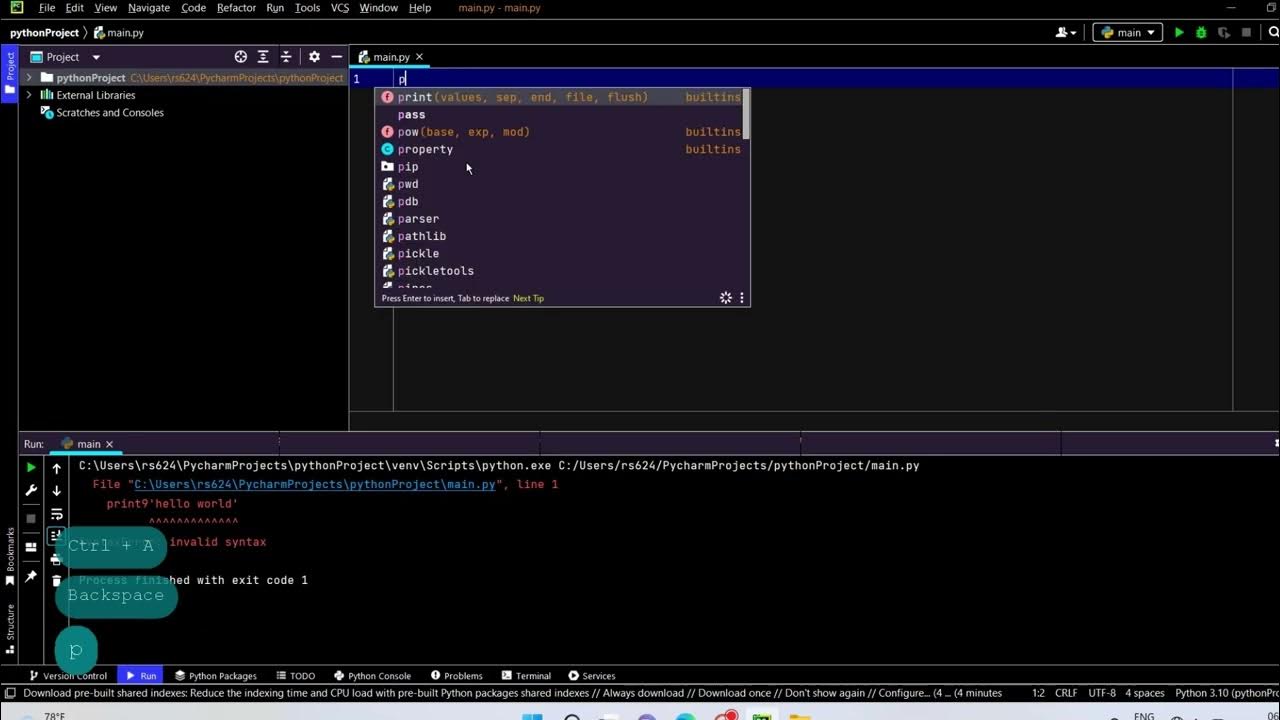Click the sun-shaped icon in the completion popup footer
The image size is (1280, 720).
pyautogui.click(x=726, y=298)
